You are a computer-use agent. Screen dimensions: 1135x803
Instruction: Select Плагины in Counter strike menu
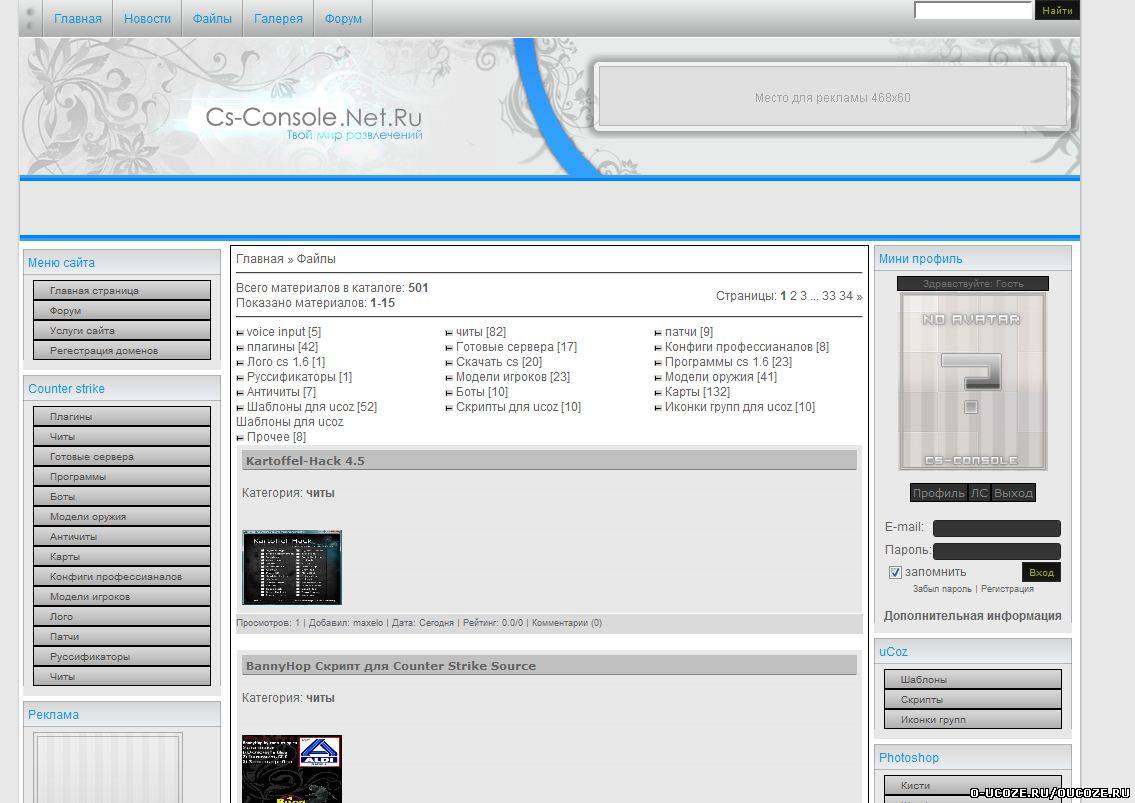(x=122, y=416)
